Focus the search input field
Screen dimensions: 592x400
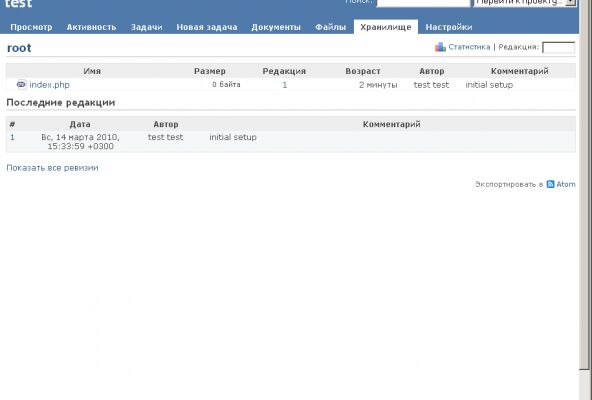[x=423, y=3]
